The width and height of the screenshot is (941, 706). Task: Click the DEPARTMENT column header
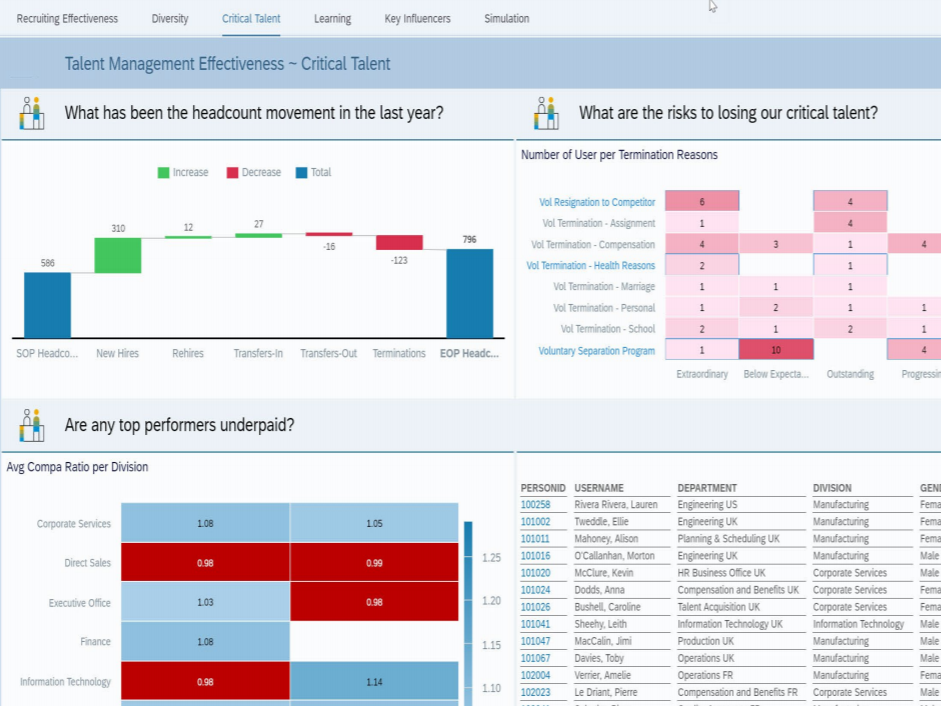[707, 488]
